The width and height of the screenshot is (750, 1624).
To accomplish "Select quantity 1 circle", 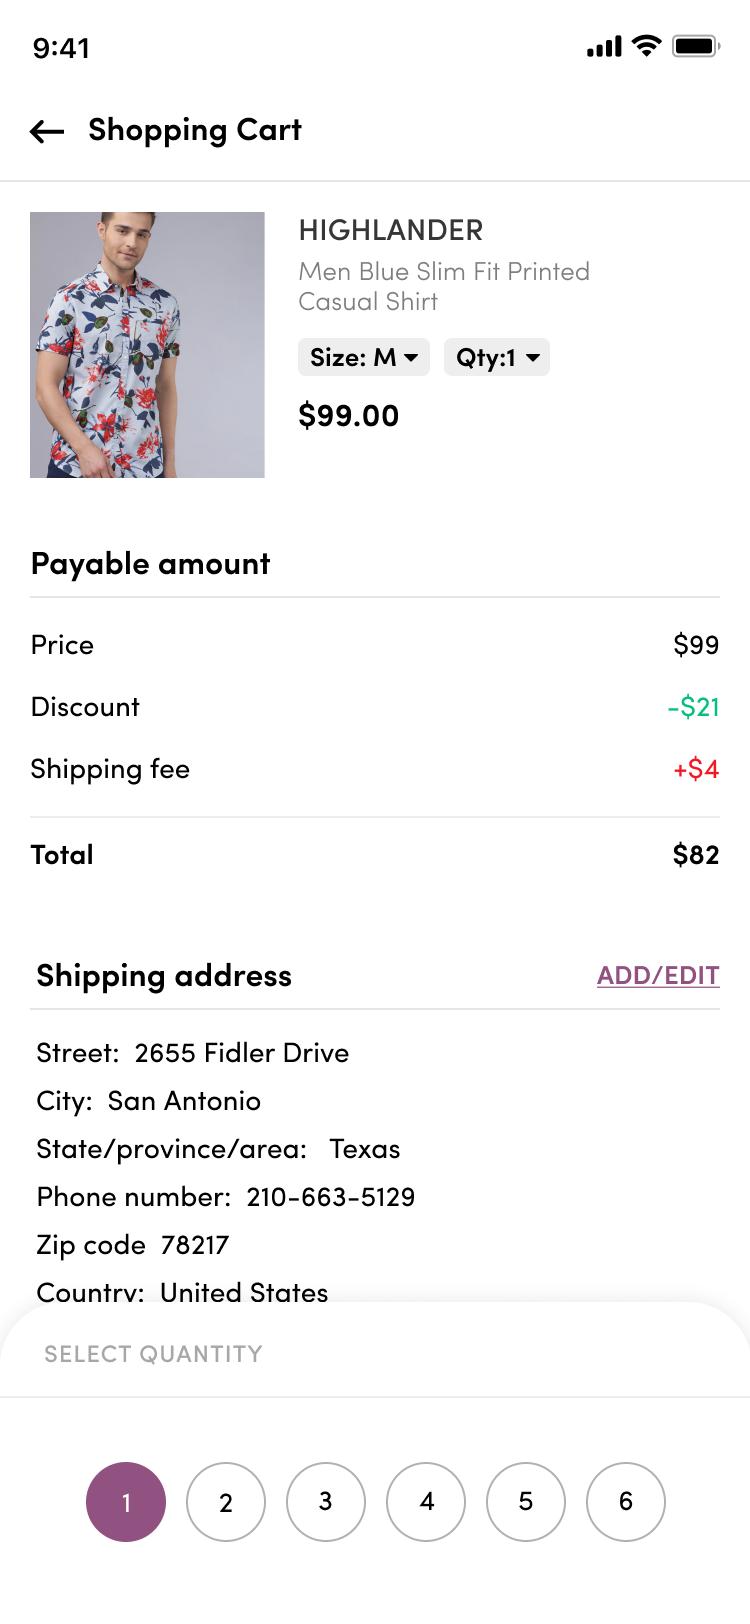I will [126, 1502].
